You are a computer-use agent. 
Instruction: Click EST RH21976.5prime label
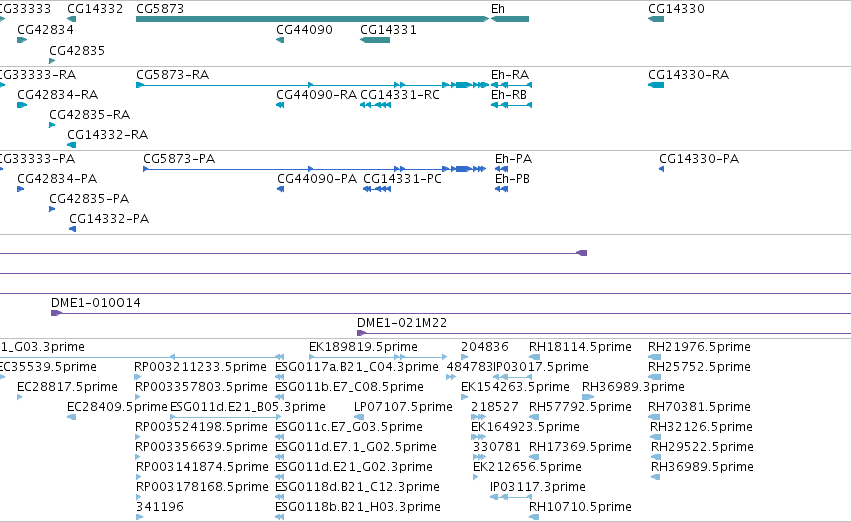coord(700,347)
